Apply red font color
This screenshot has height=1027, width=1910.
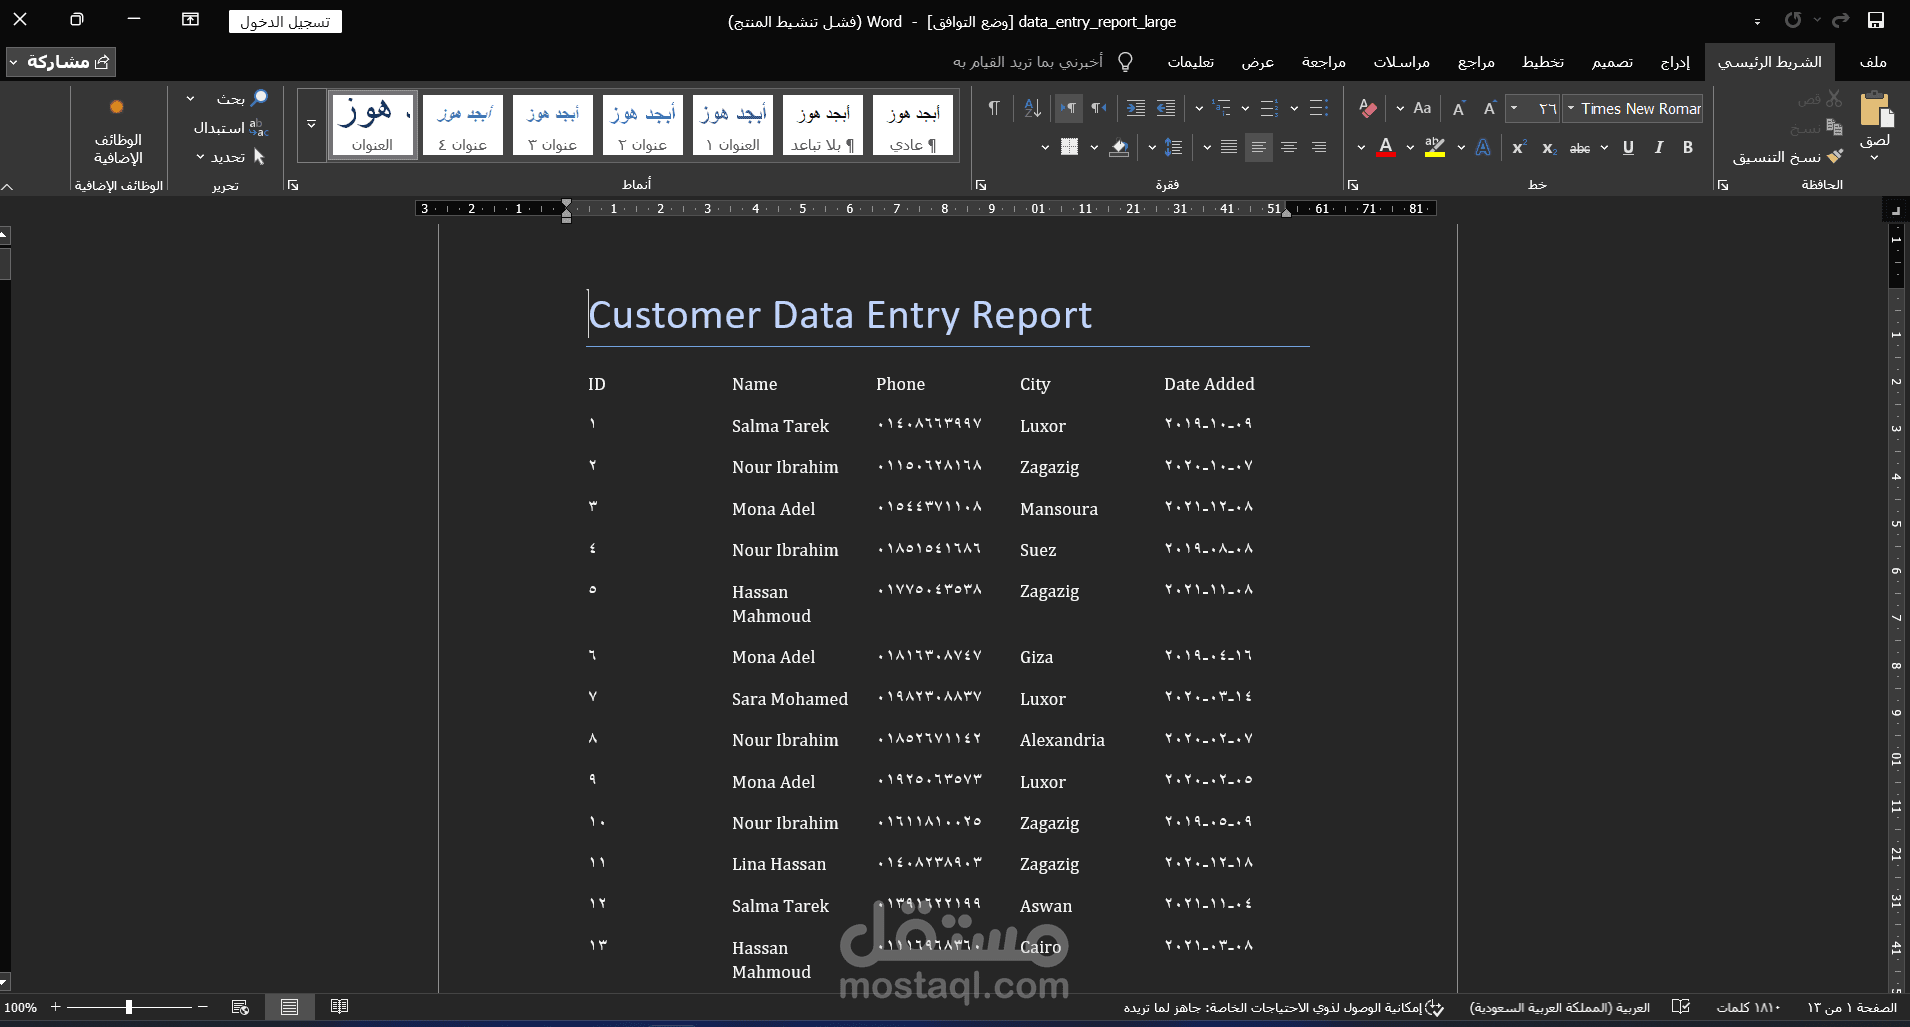tap(1385, 147)
